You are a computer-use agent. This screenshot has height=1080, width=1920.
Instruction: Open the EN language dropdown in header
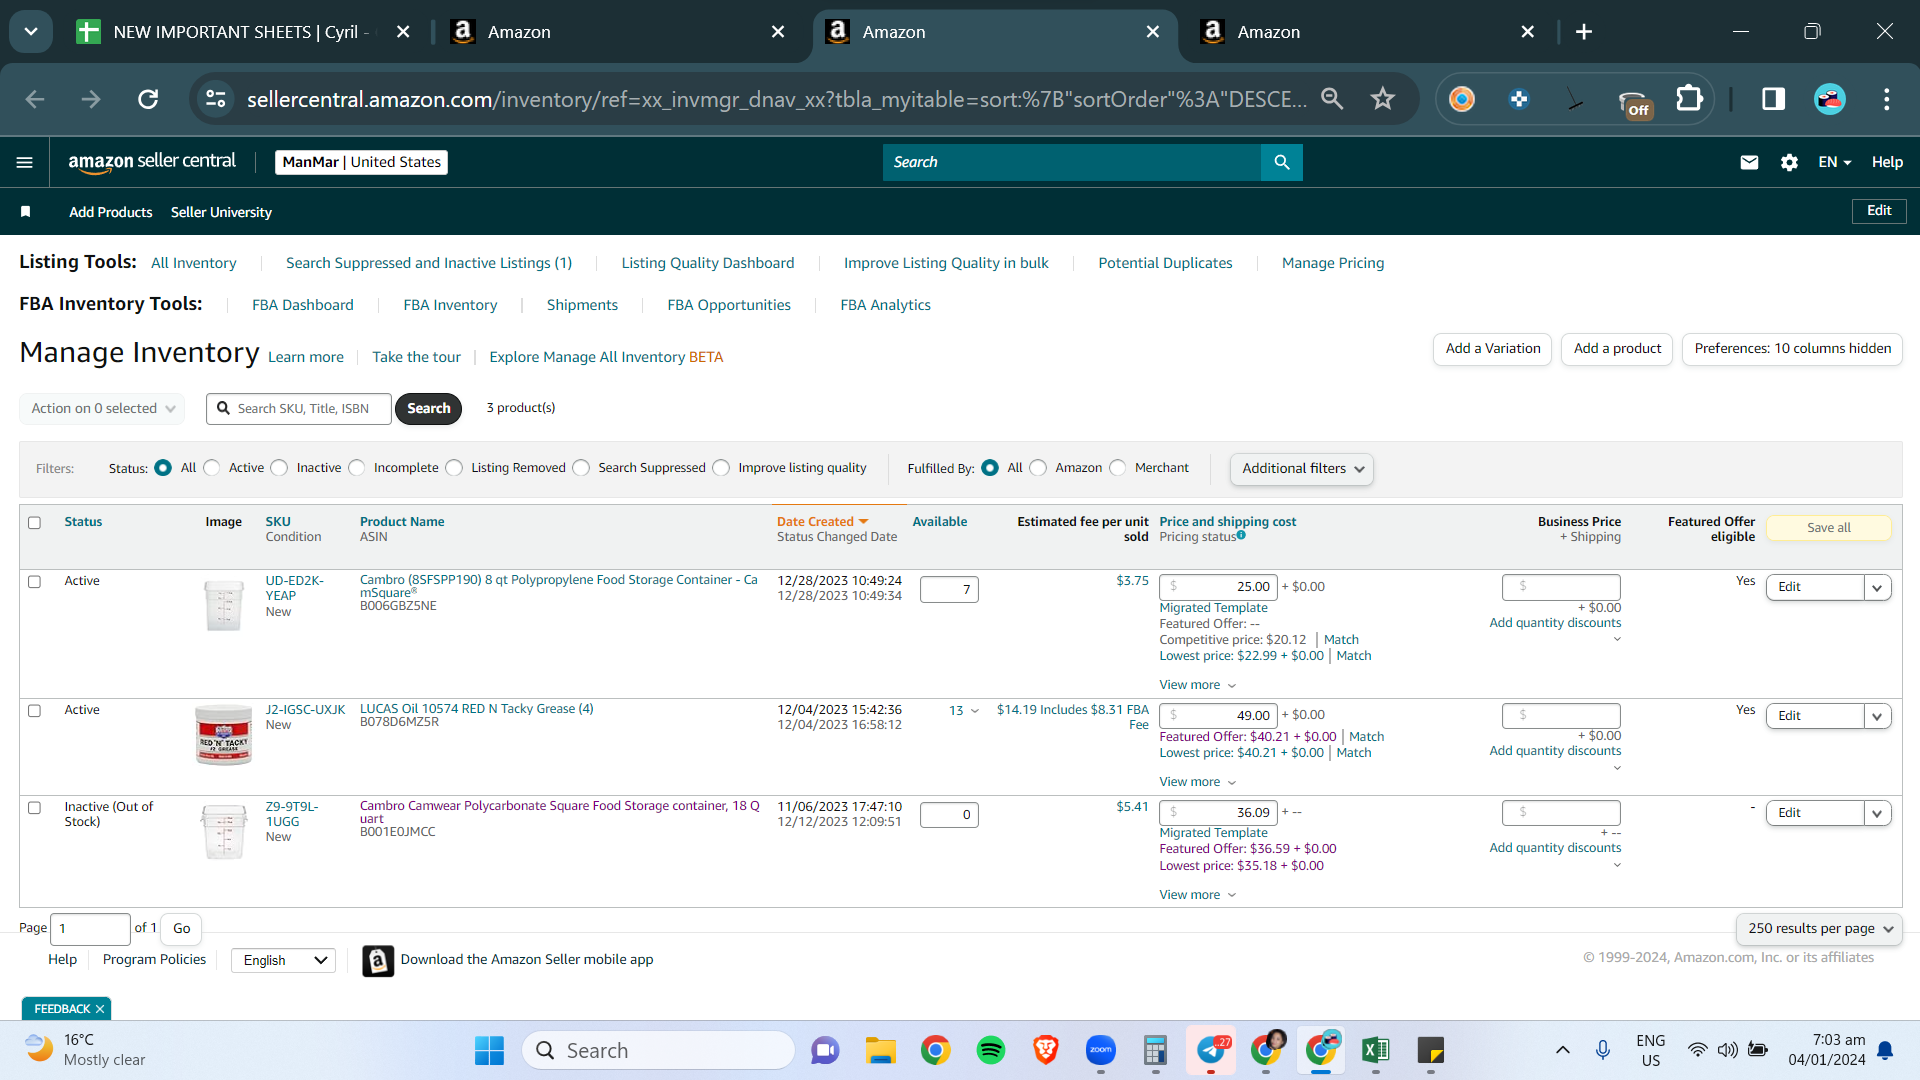click(1835, 162)
